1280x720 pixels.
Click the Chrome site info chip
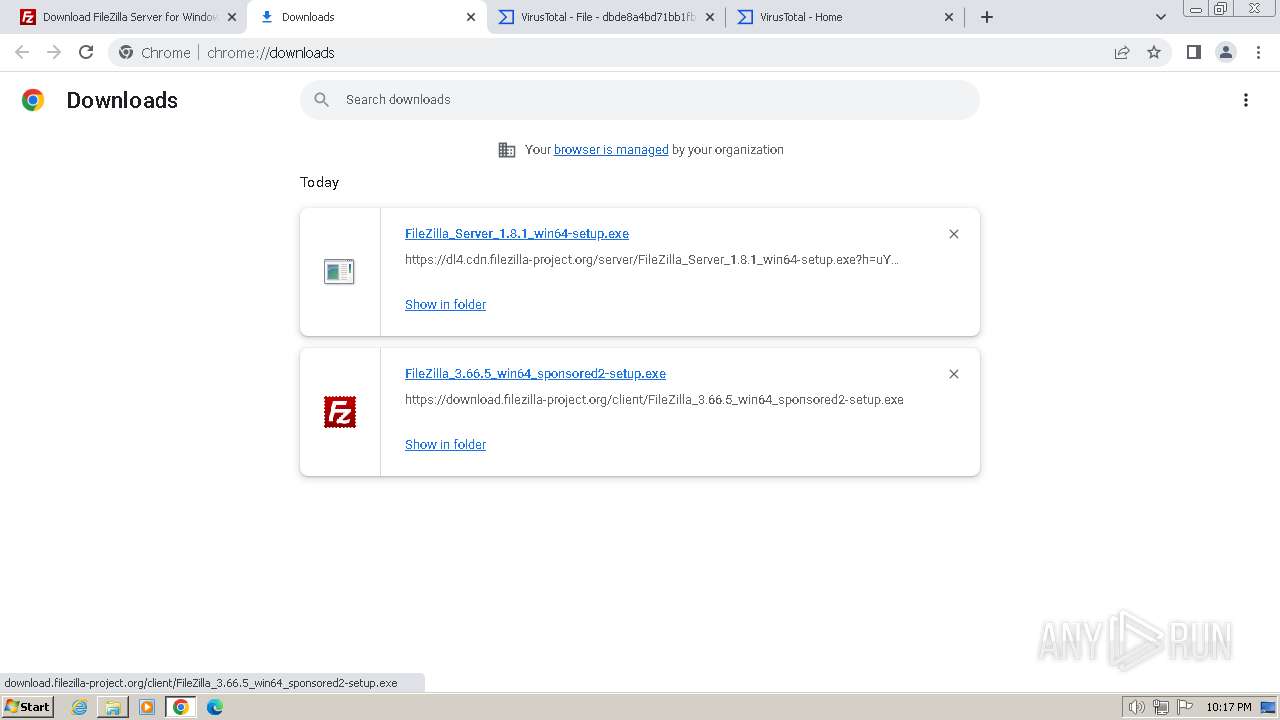click(155, 53)
